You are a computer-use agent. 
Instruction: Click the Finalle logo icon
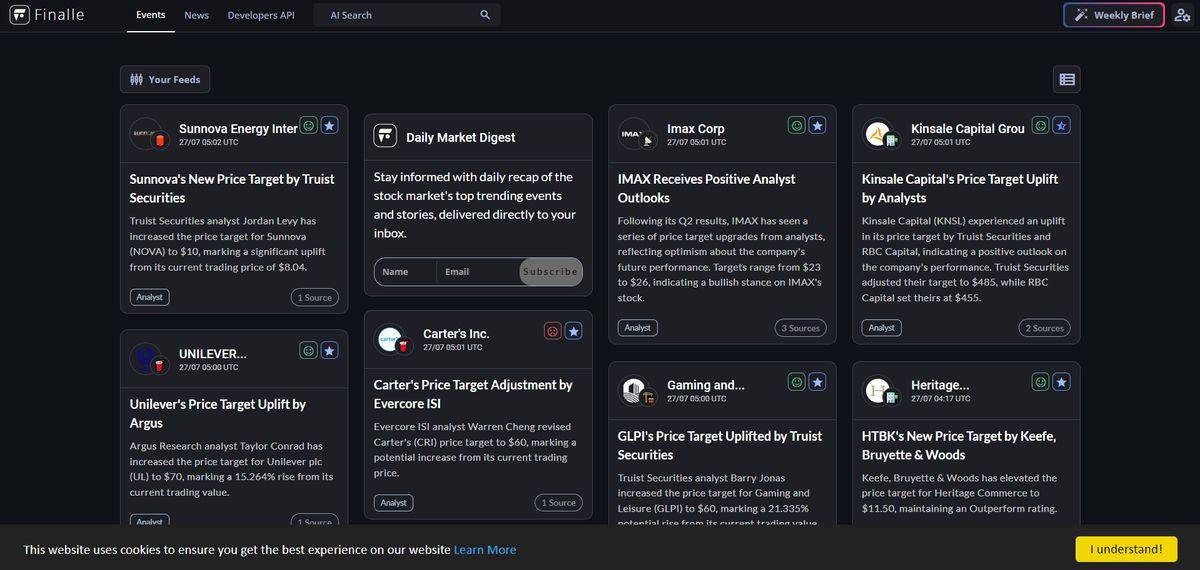pyautogui.click(x=19, y=15)
